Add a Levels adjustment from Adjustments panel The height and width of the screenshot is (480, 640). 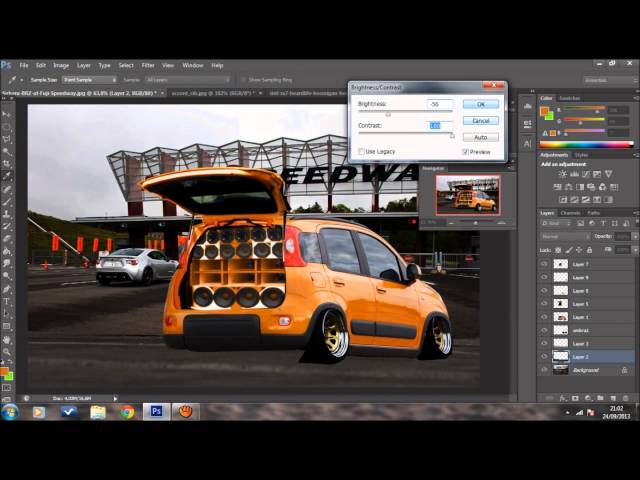click(574, 174)
